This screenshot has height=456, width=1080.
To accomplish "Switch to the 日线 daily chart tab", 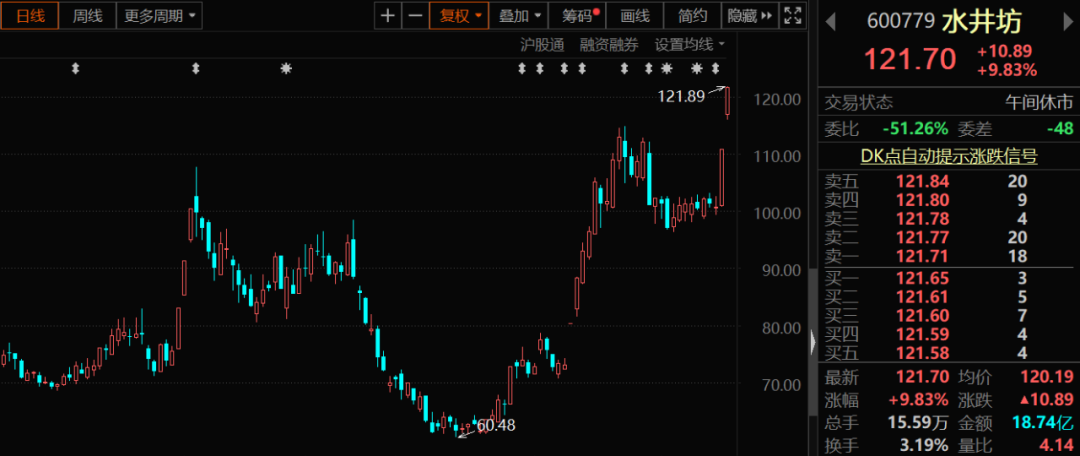I will pos(29,15).
